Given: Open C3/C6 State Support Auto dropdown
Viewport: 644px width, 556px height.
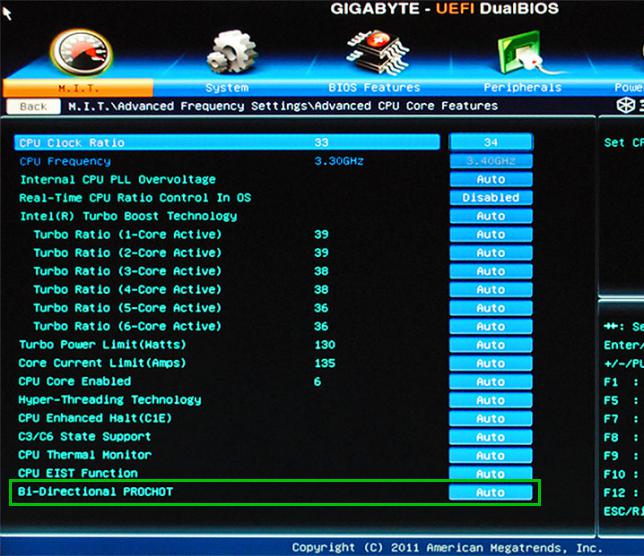Looking at the screenshot, I should click(491, 437).
